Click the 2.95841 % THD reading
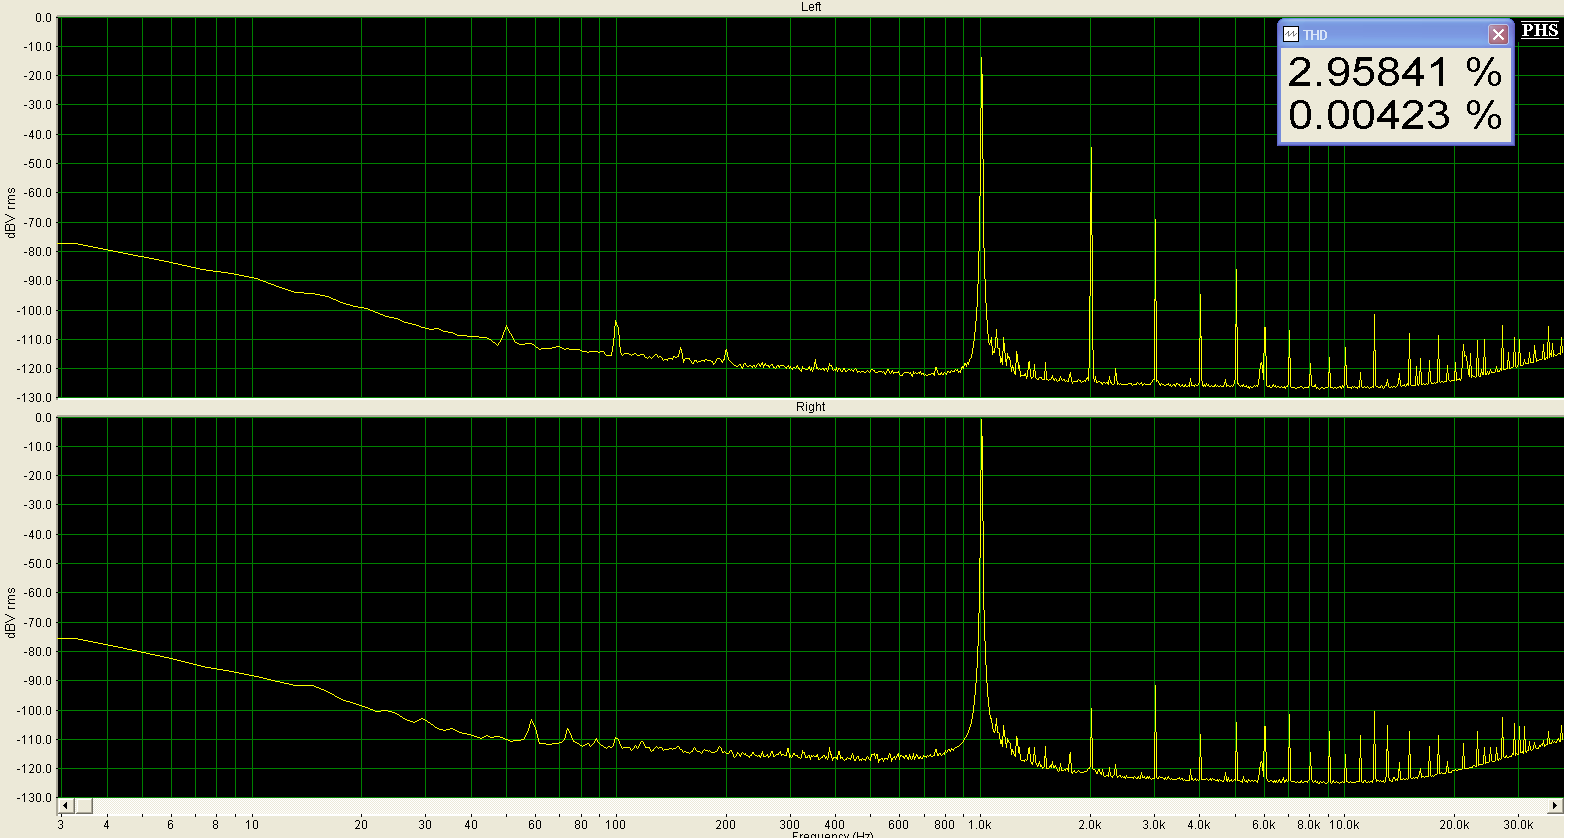The image size is (1569, 839). (1394, 73)
